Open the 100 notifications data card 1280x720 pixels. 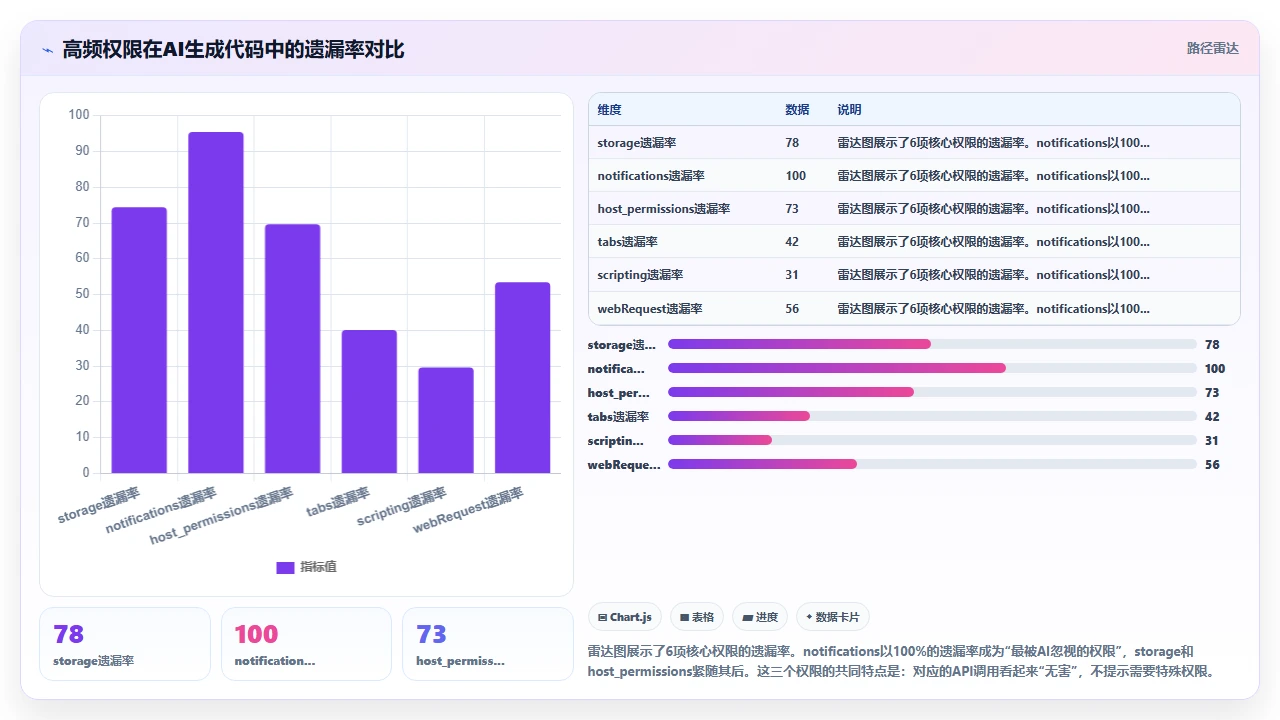[x=306, y=644]
